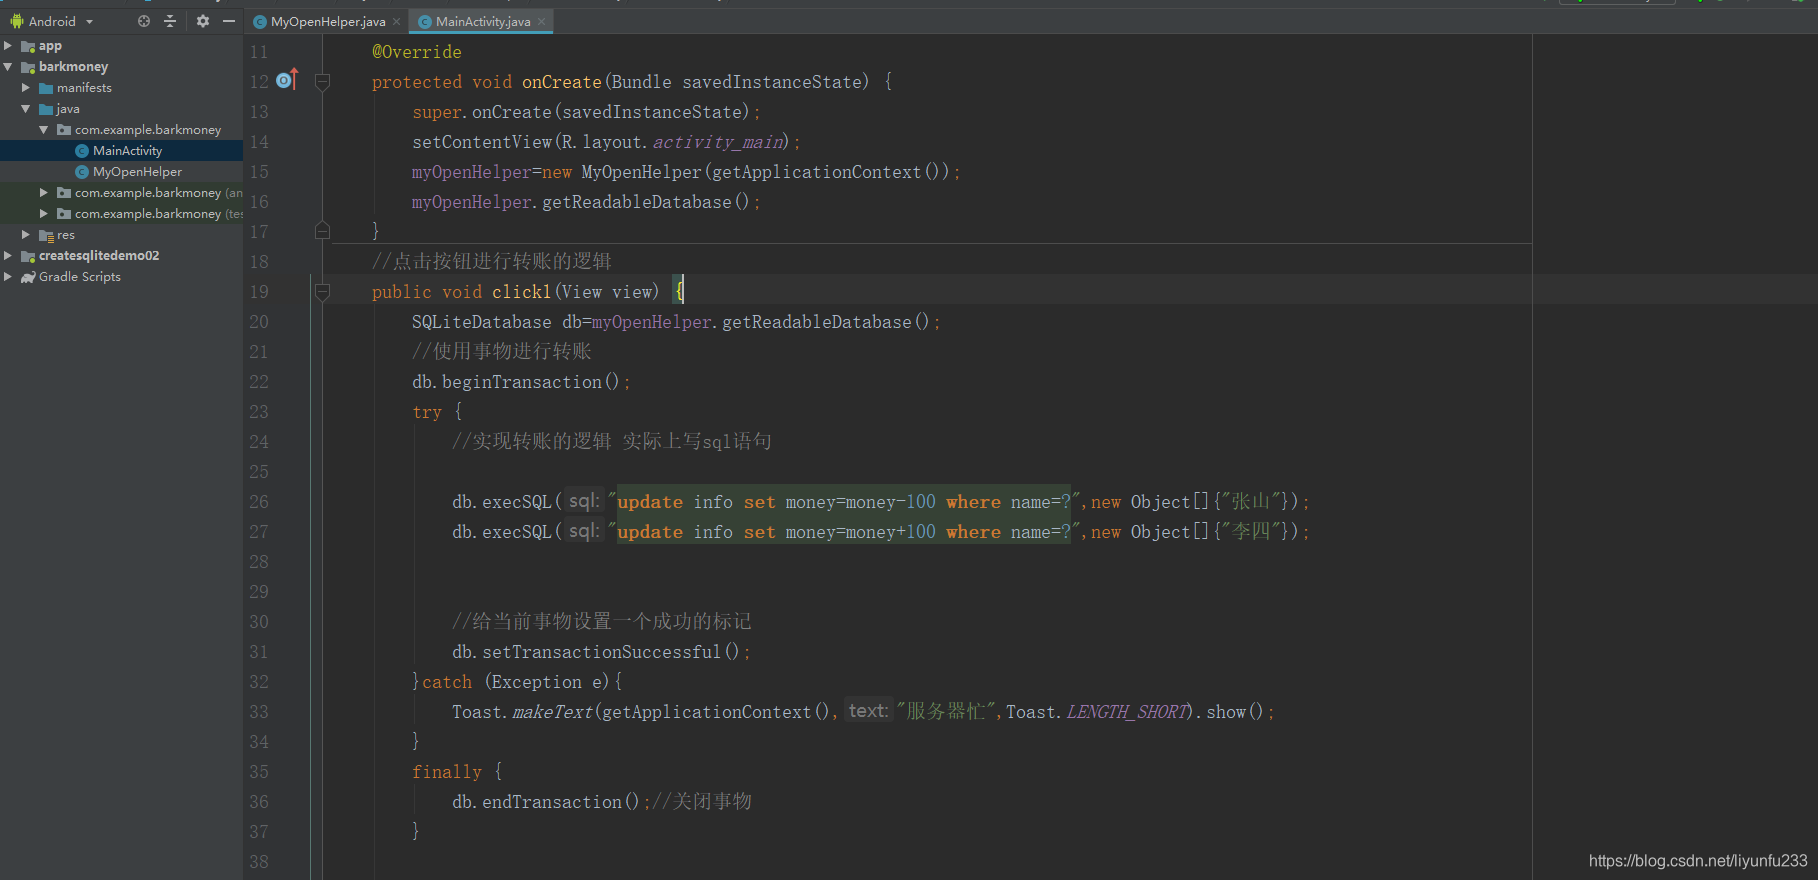The image size is (1818, 880).
Task: Collapse the onCreate method fold marker line 12
Action: [322, 82]
